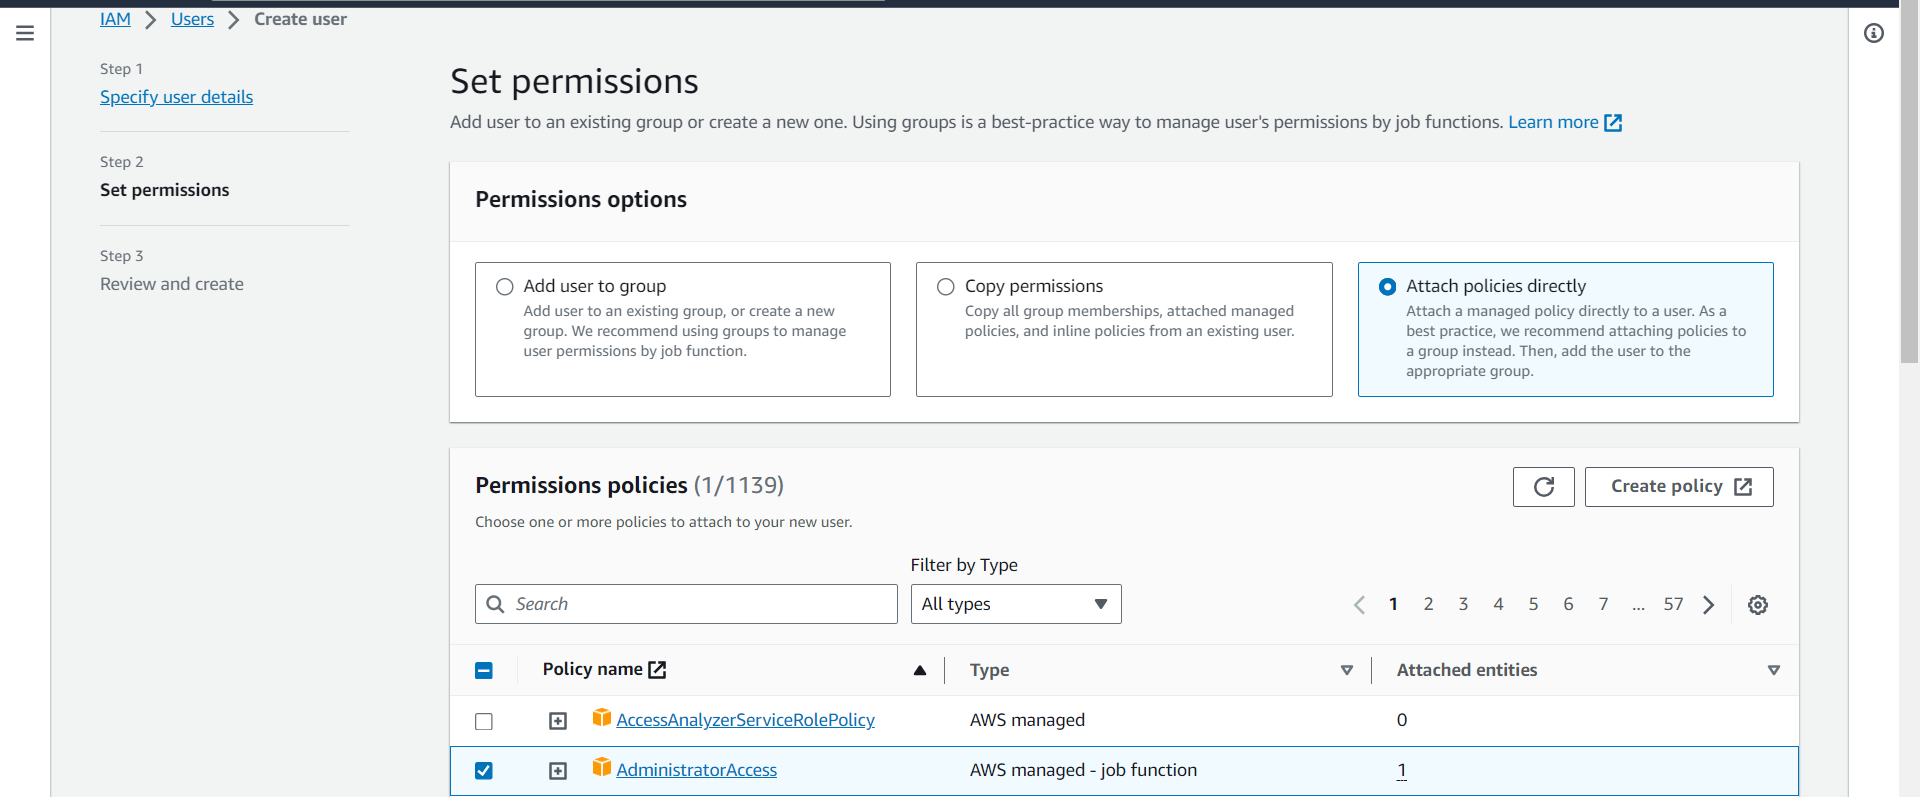Go to pagination page 7
Screen dimensions: 1920x797
pos(1603,604)
